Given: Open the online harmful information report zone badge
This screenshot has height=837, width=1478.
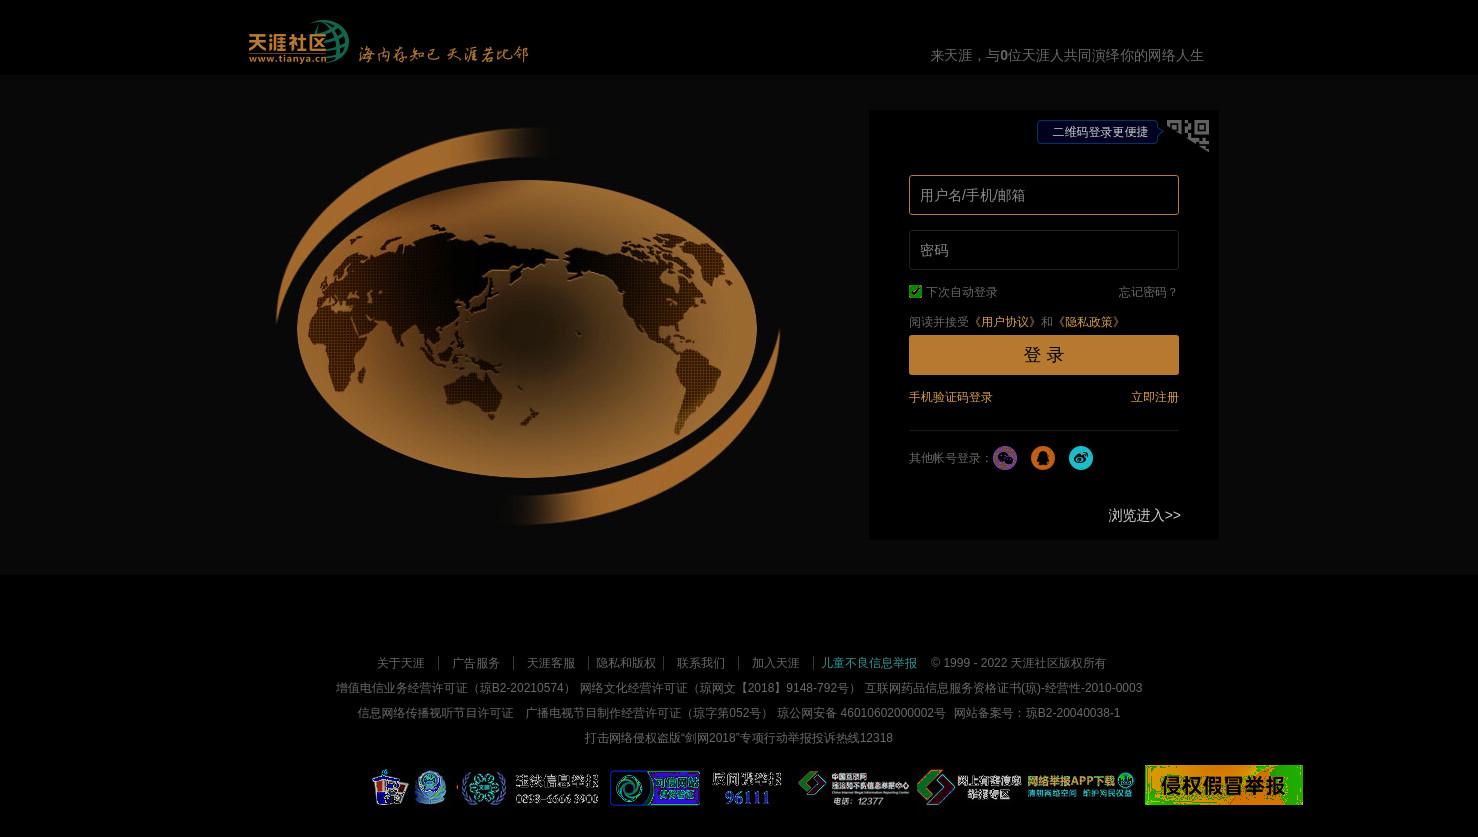Looking at the screenshot, I should (969, 787).
